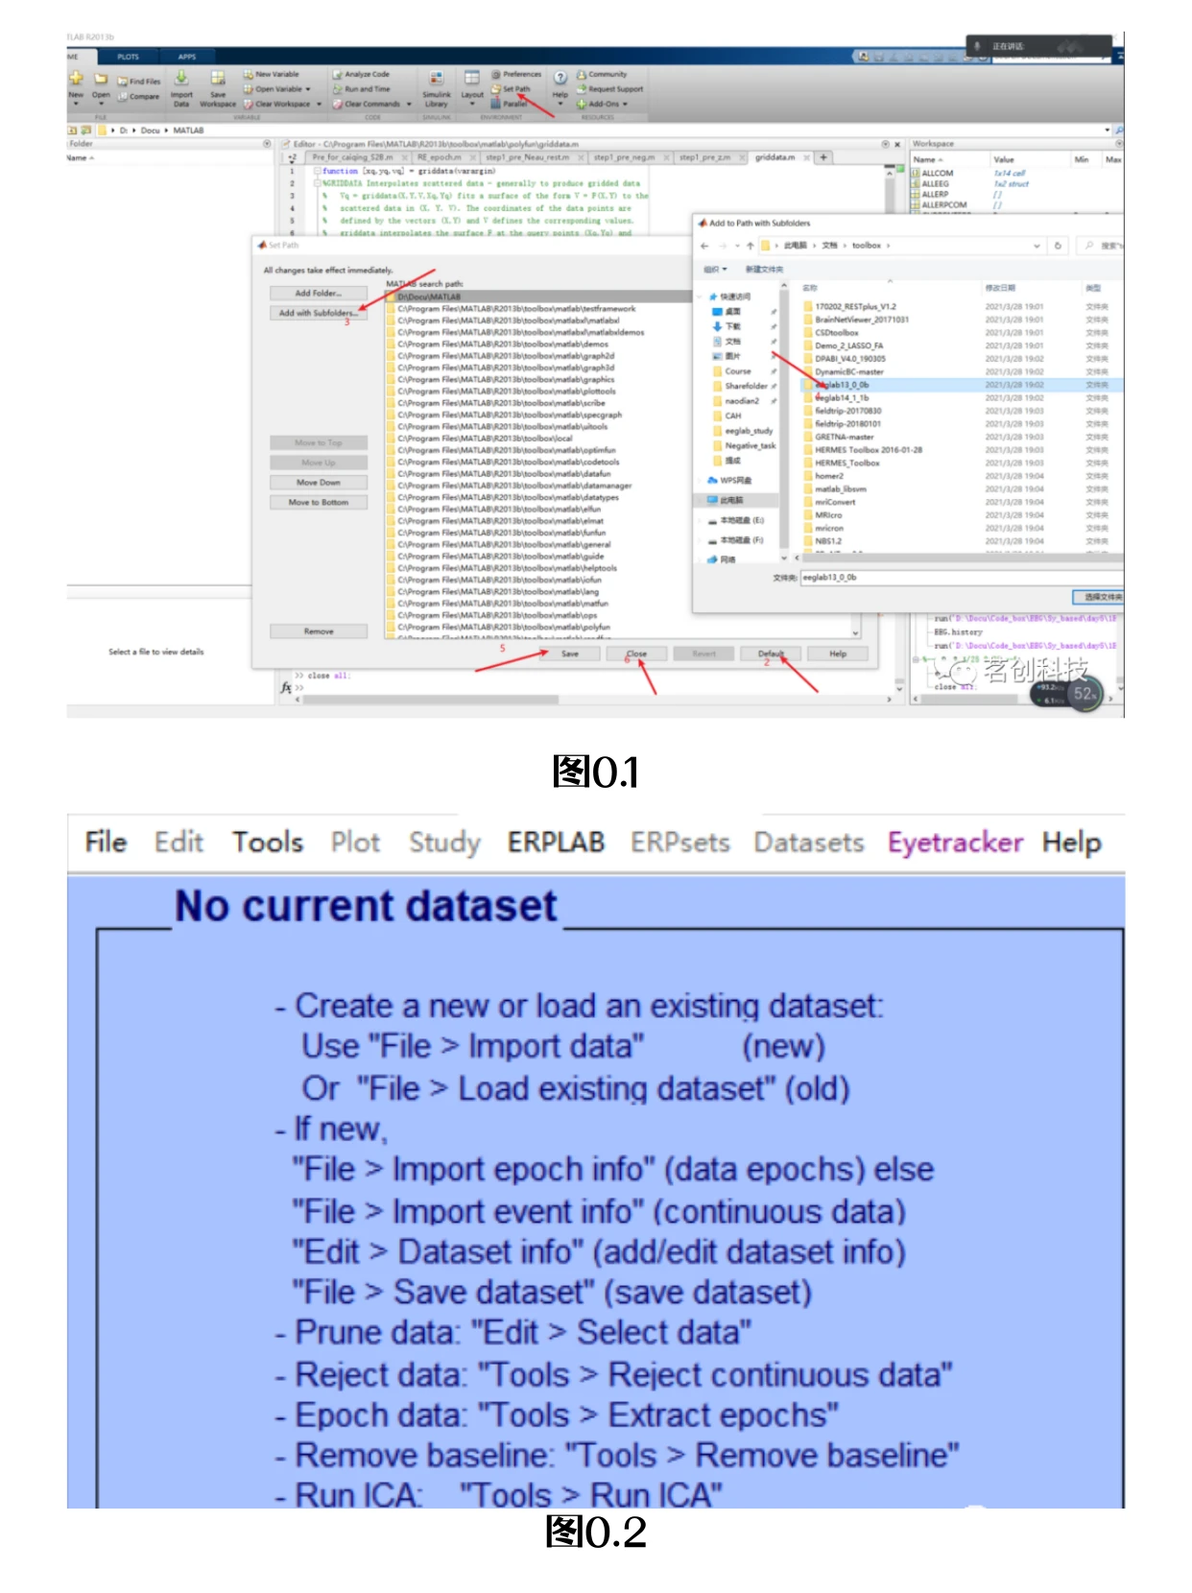Viewport: 1192px width, 1593px height.
Task: Click Analyze Code in the toolstrip
Action: (361, 74)
